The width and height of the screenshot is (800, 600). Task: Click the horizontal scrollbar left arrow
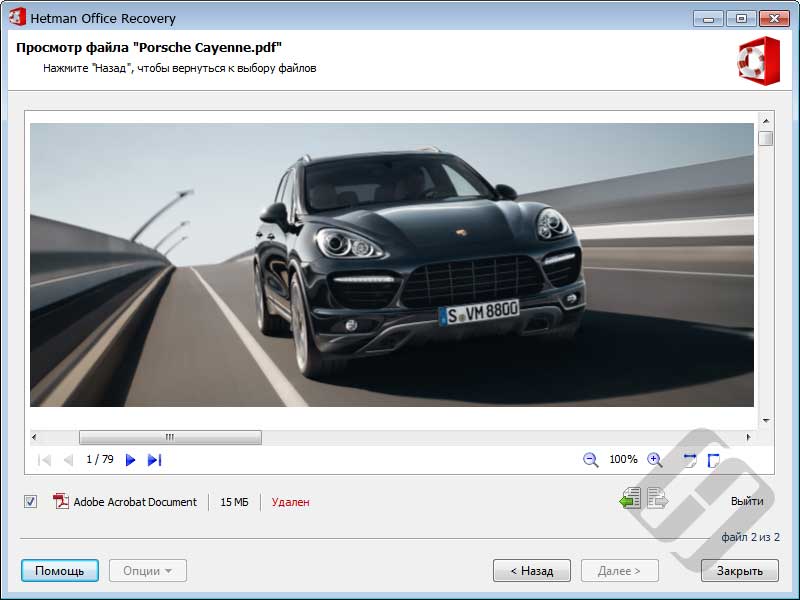(x=34, y=437)
